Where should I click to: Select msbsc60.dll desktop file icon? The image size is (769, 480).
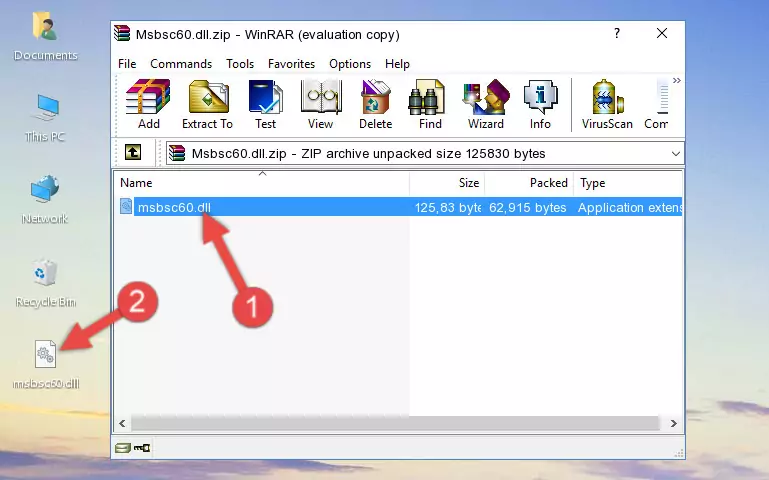click(46, 364)
